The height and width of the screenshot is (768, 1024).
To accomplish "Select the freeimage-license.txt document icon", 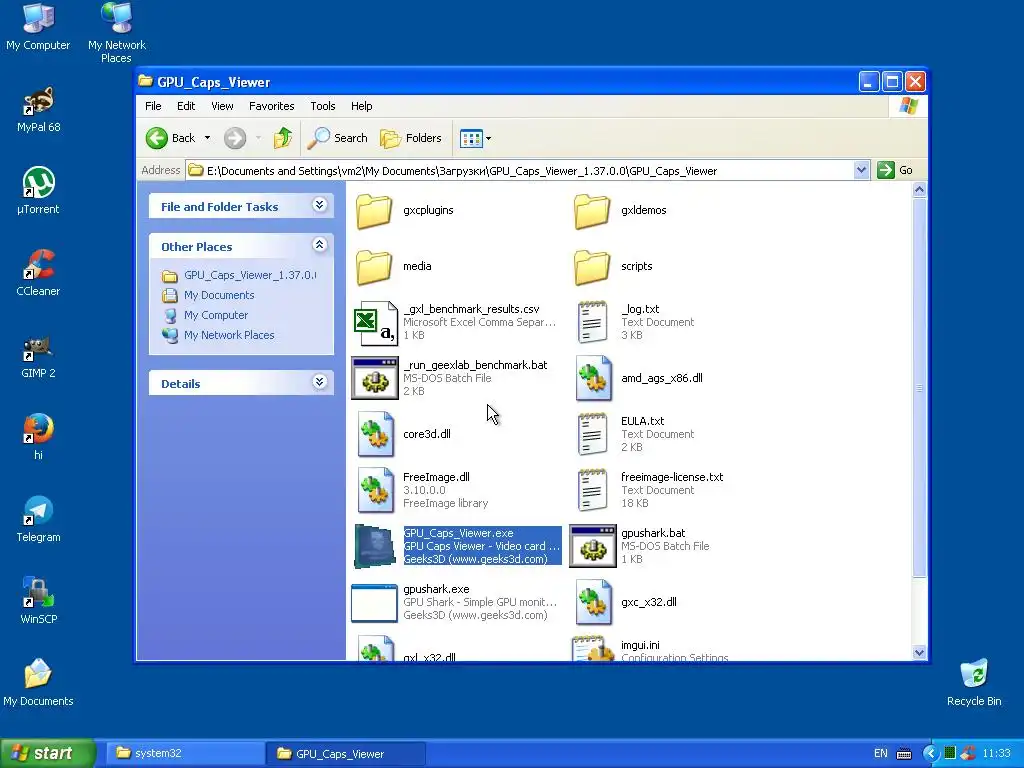I will (592, 490).
